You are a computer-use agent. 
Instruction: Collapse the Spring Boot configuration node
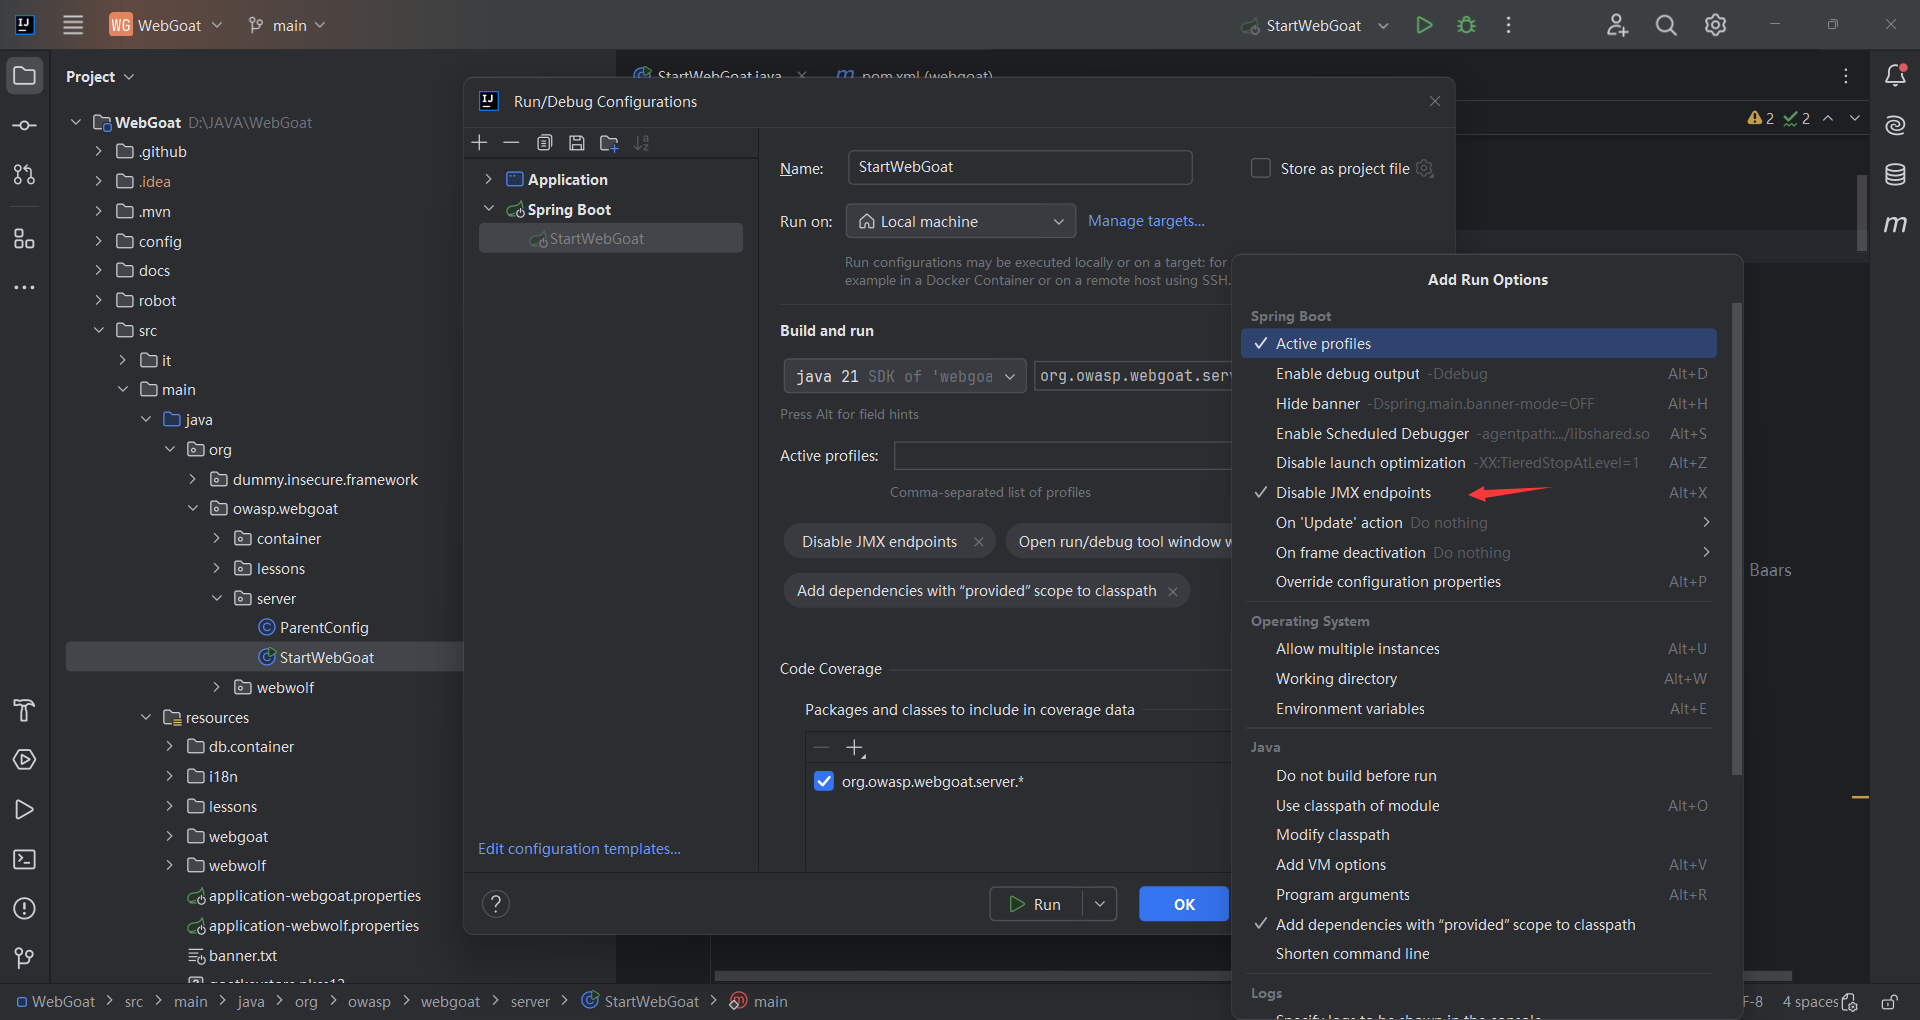488,209
